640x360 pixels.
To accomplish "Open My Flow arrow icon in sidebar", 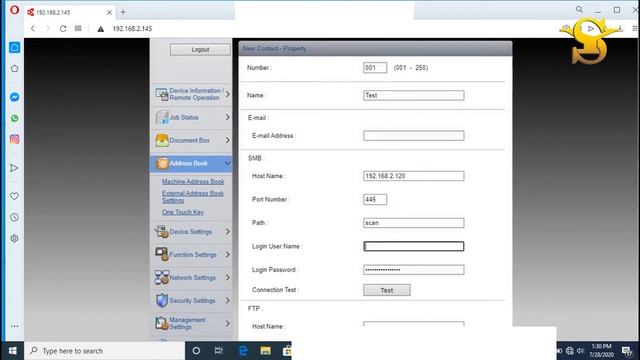I will click(x=14, y=168).
